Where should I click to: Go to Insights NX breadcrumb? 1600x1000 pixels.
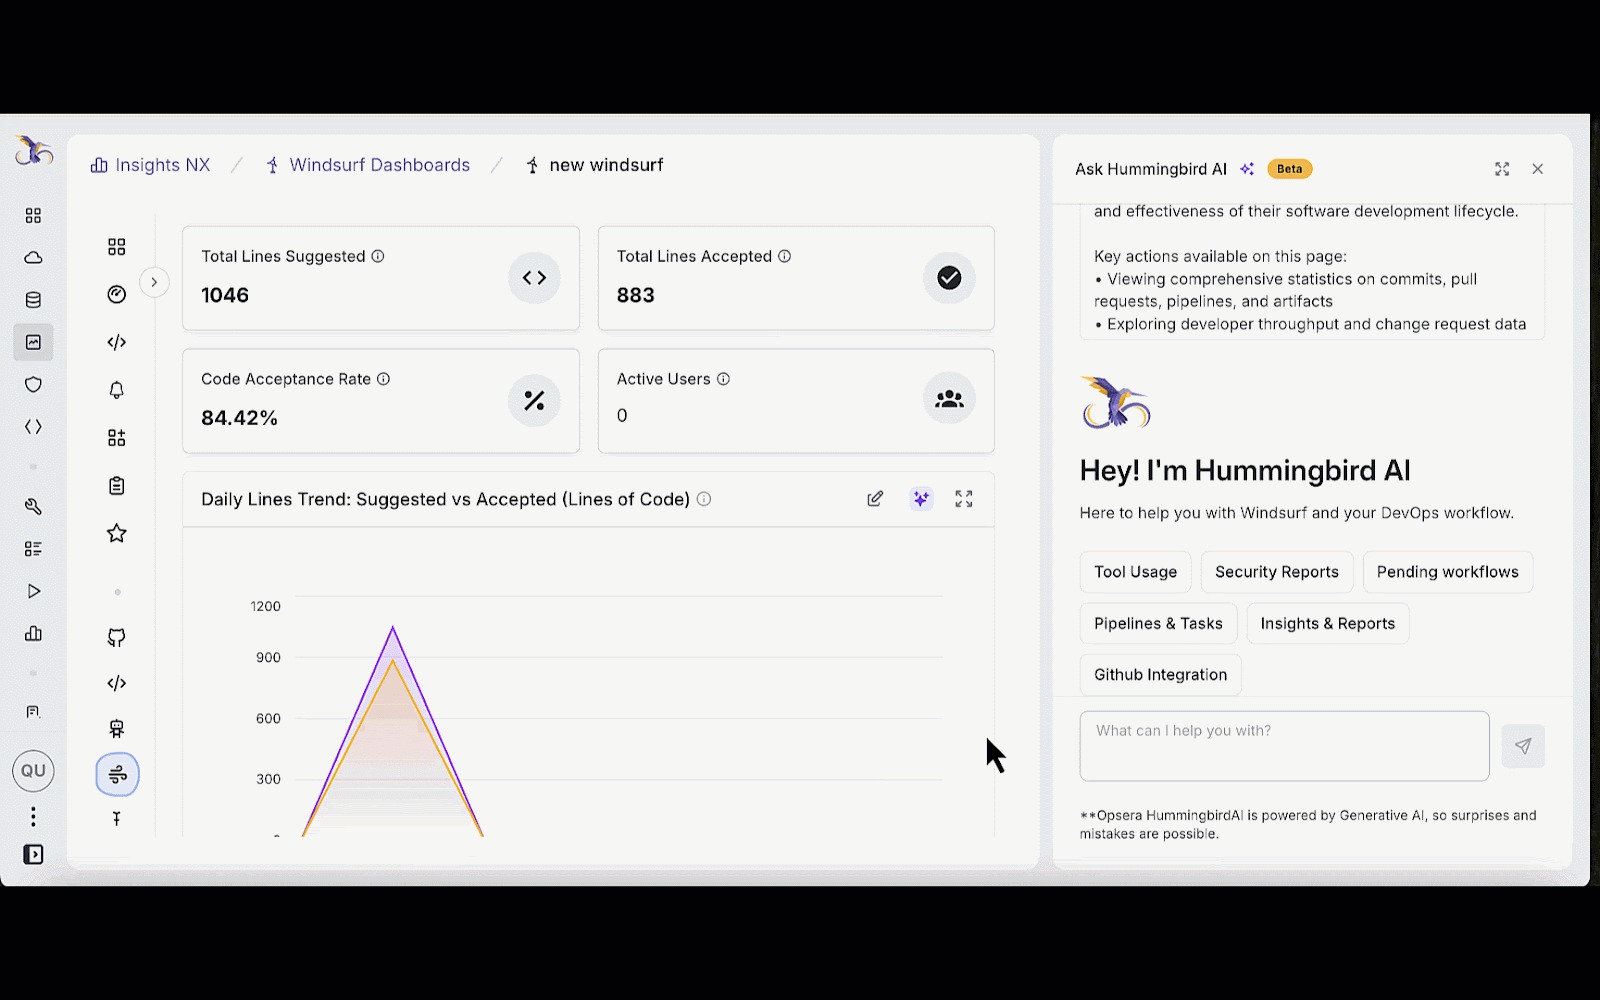[x=151, y=165]
